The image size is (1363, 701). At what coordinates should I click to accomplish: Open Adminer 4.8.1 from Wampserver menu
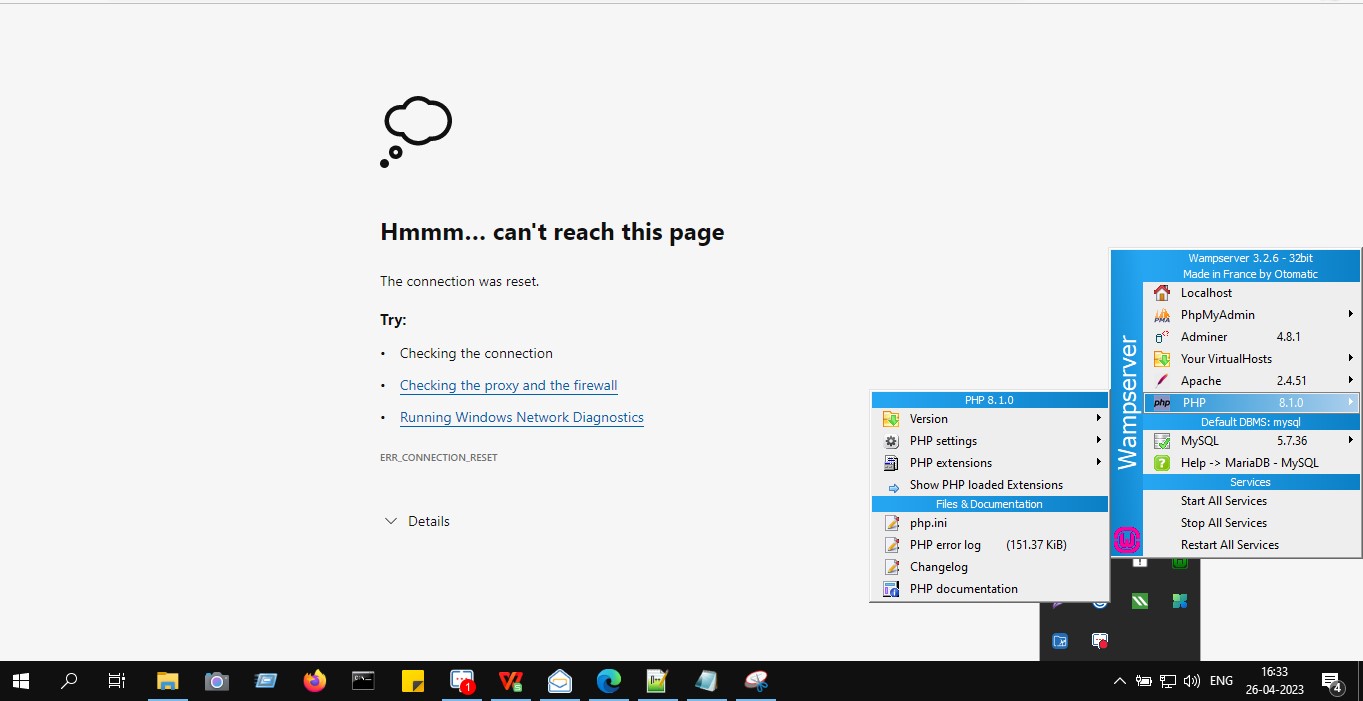pos(1204,337)
